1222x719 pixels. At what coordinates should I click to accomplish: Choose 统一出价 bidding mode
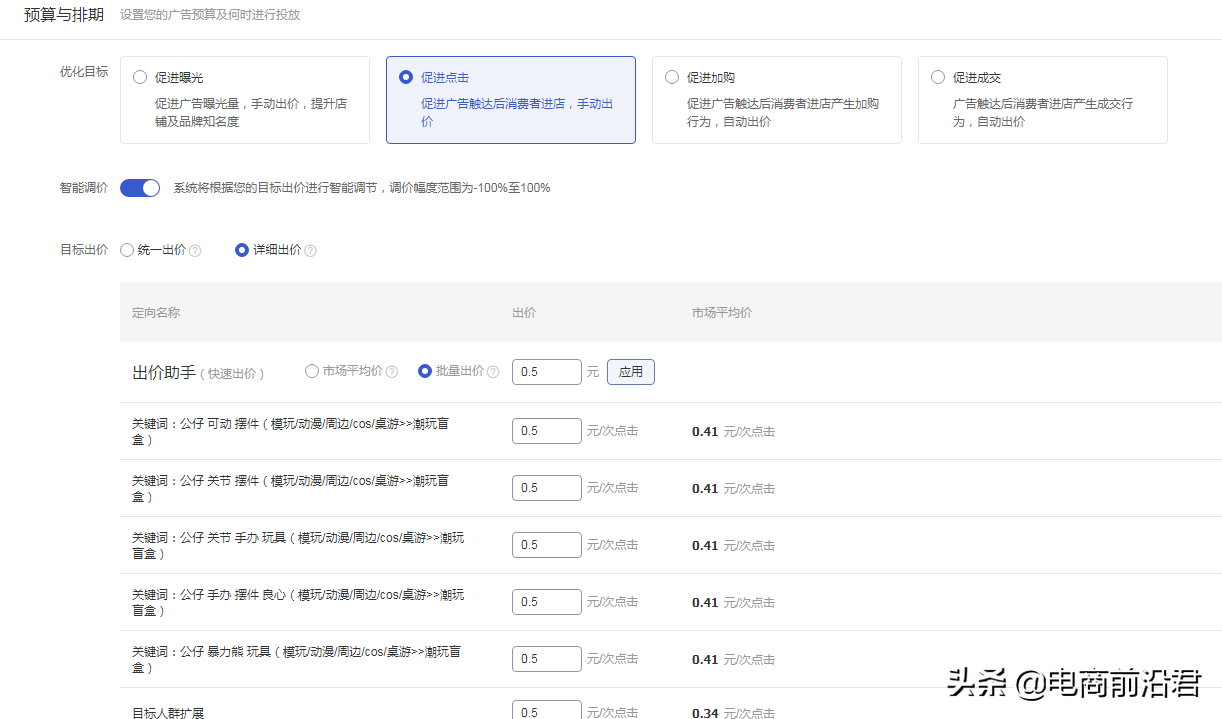pyautogui.click(x=127, y=250)
